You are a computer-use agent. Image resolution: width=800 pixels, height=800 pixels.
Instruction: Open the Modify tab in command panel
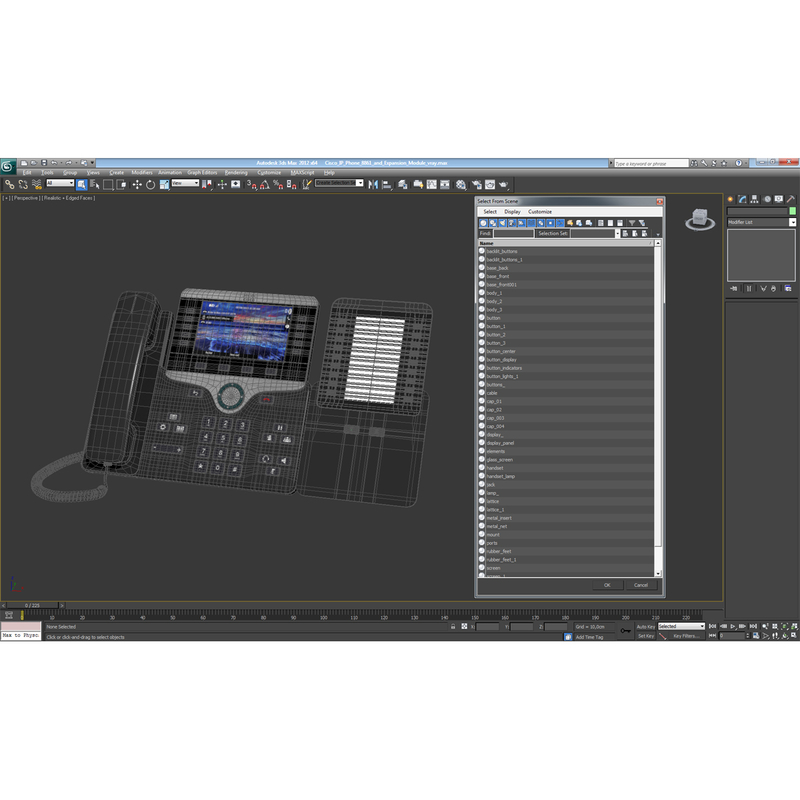click(741, 200)
